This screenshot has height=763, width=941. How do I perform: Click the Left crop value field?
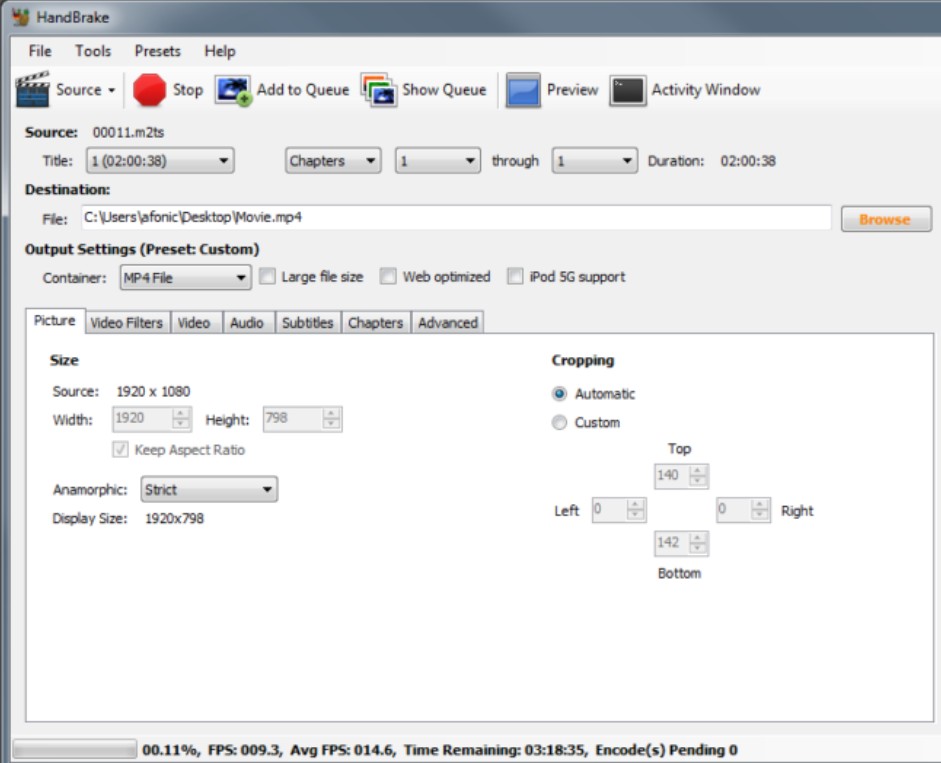pos(609,510)
